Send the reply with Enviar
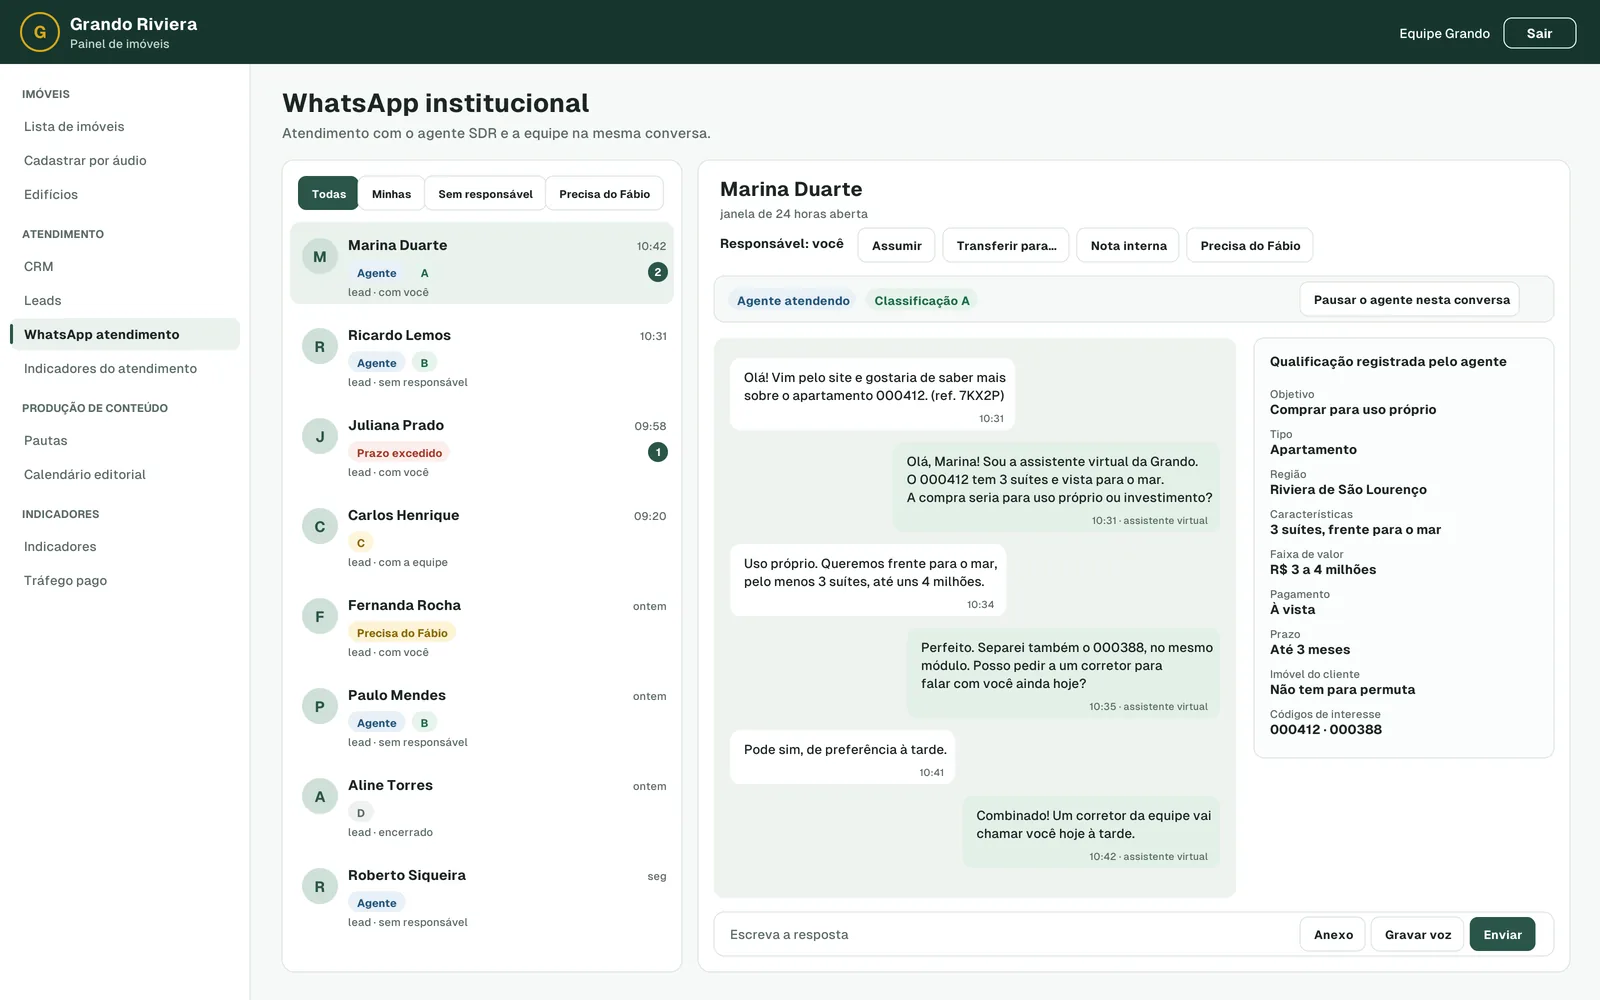Viewport: 1600px width, 1000px height. (1502, 935)
